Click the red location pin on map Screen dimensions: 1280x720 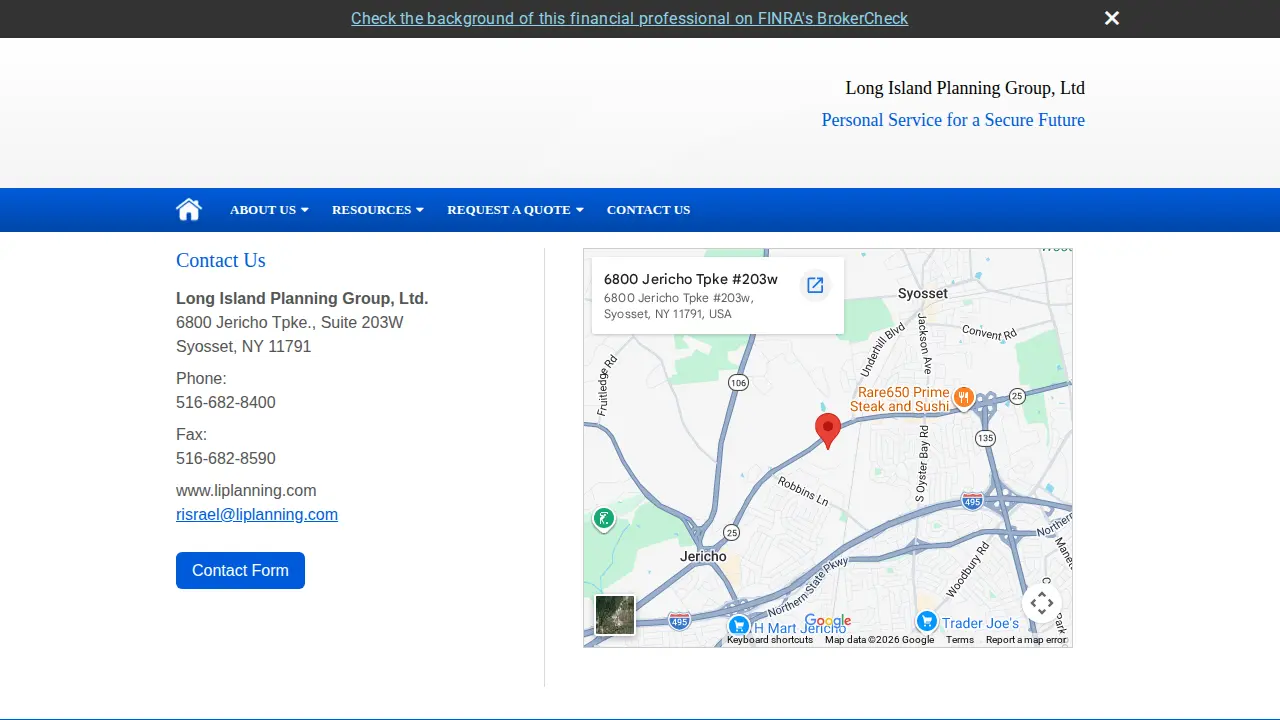828,431
